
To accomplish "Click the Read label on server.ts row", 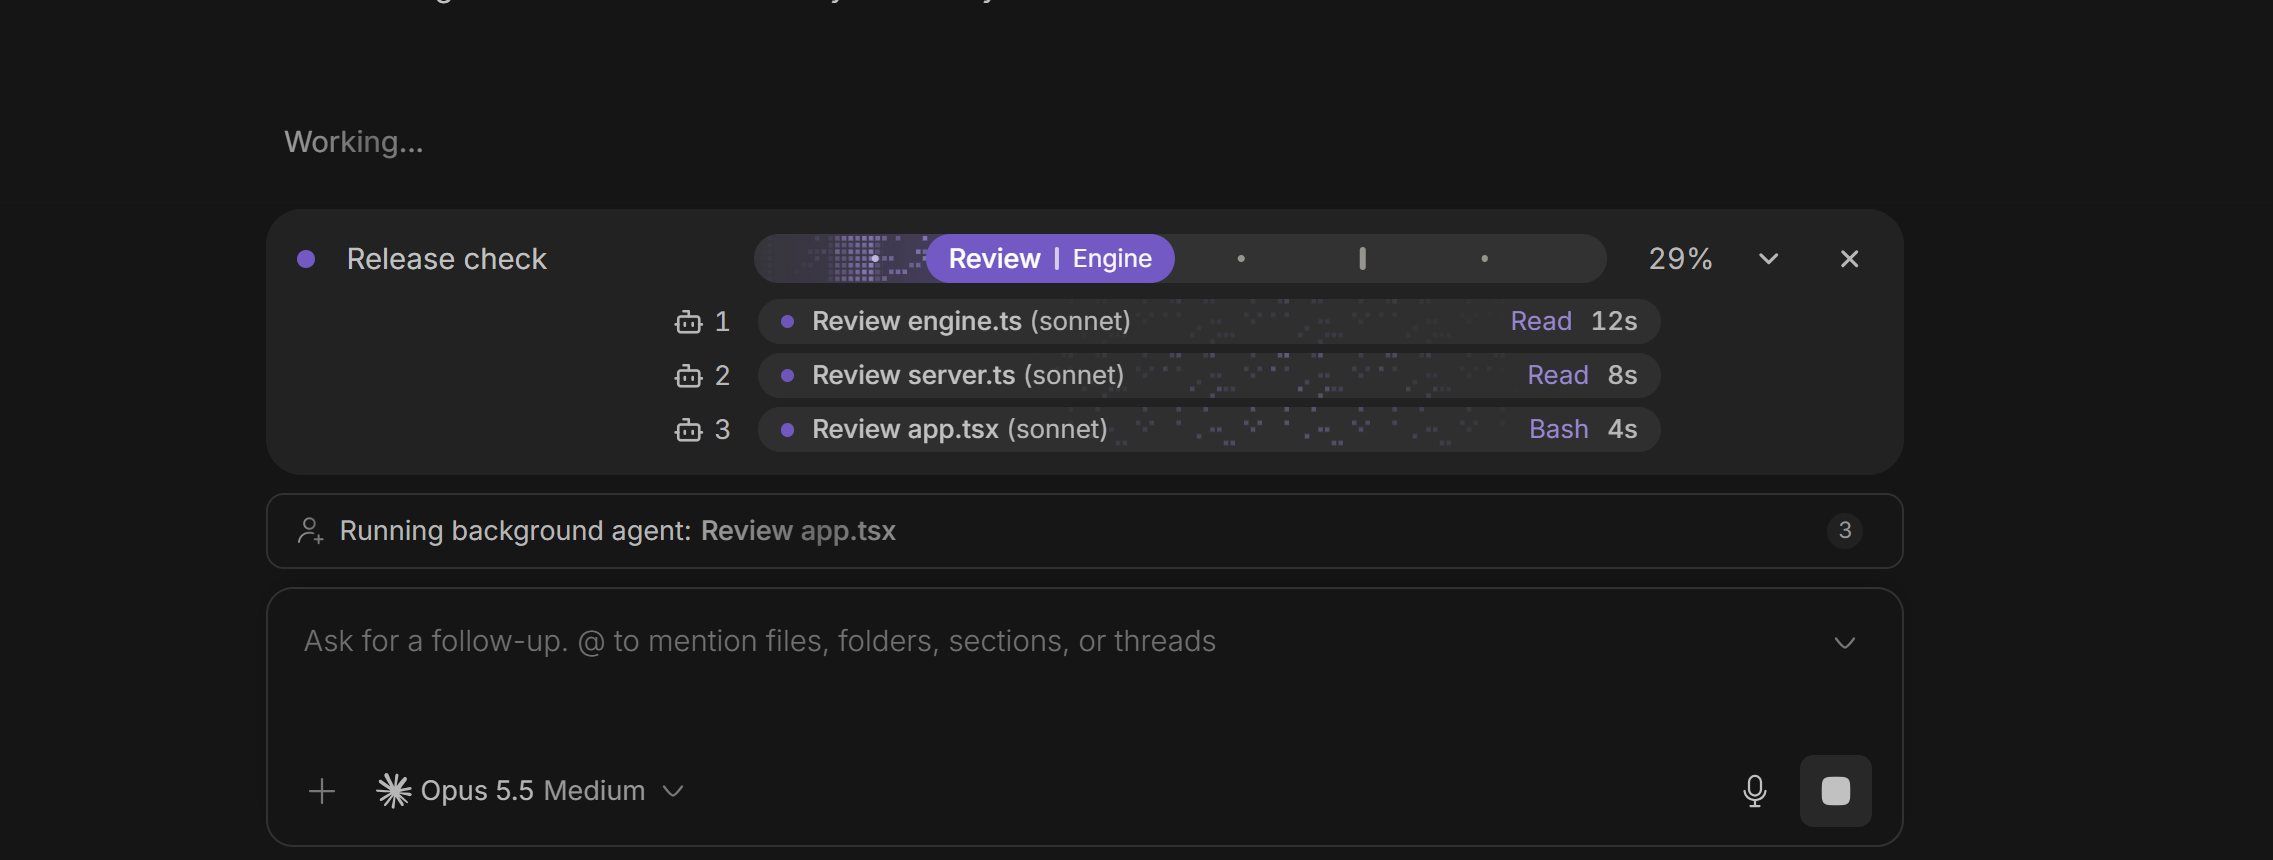I will click(x=1558, y=375).
